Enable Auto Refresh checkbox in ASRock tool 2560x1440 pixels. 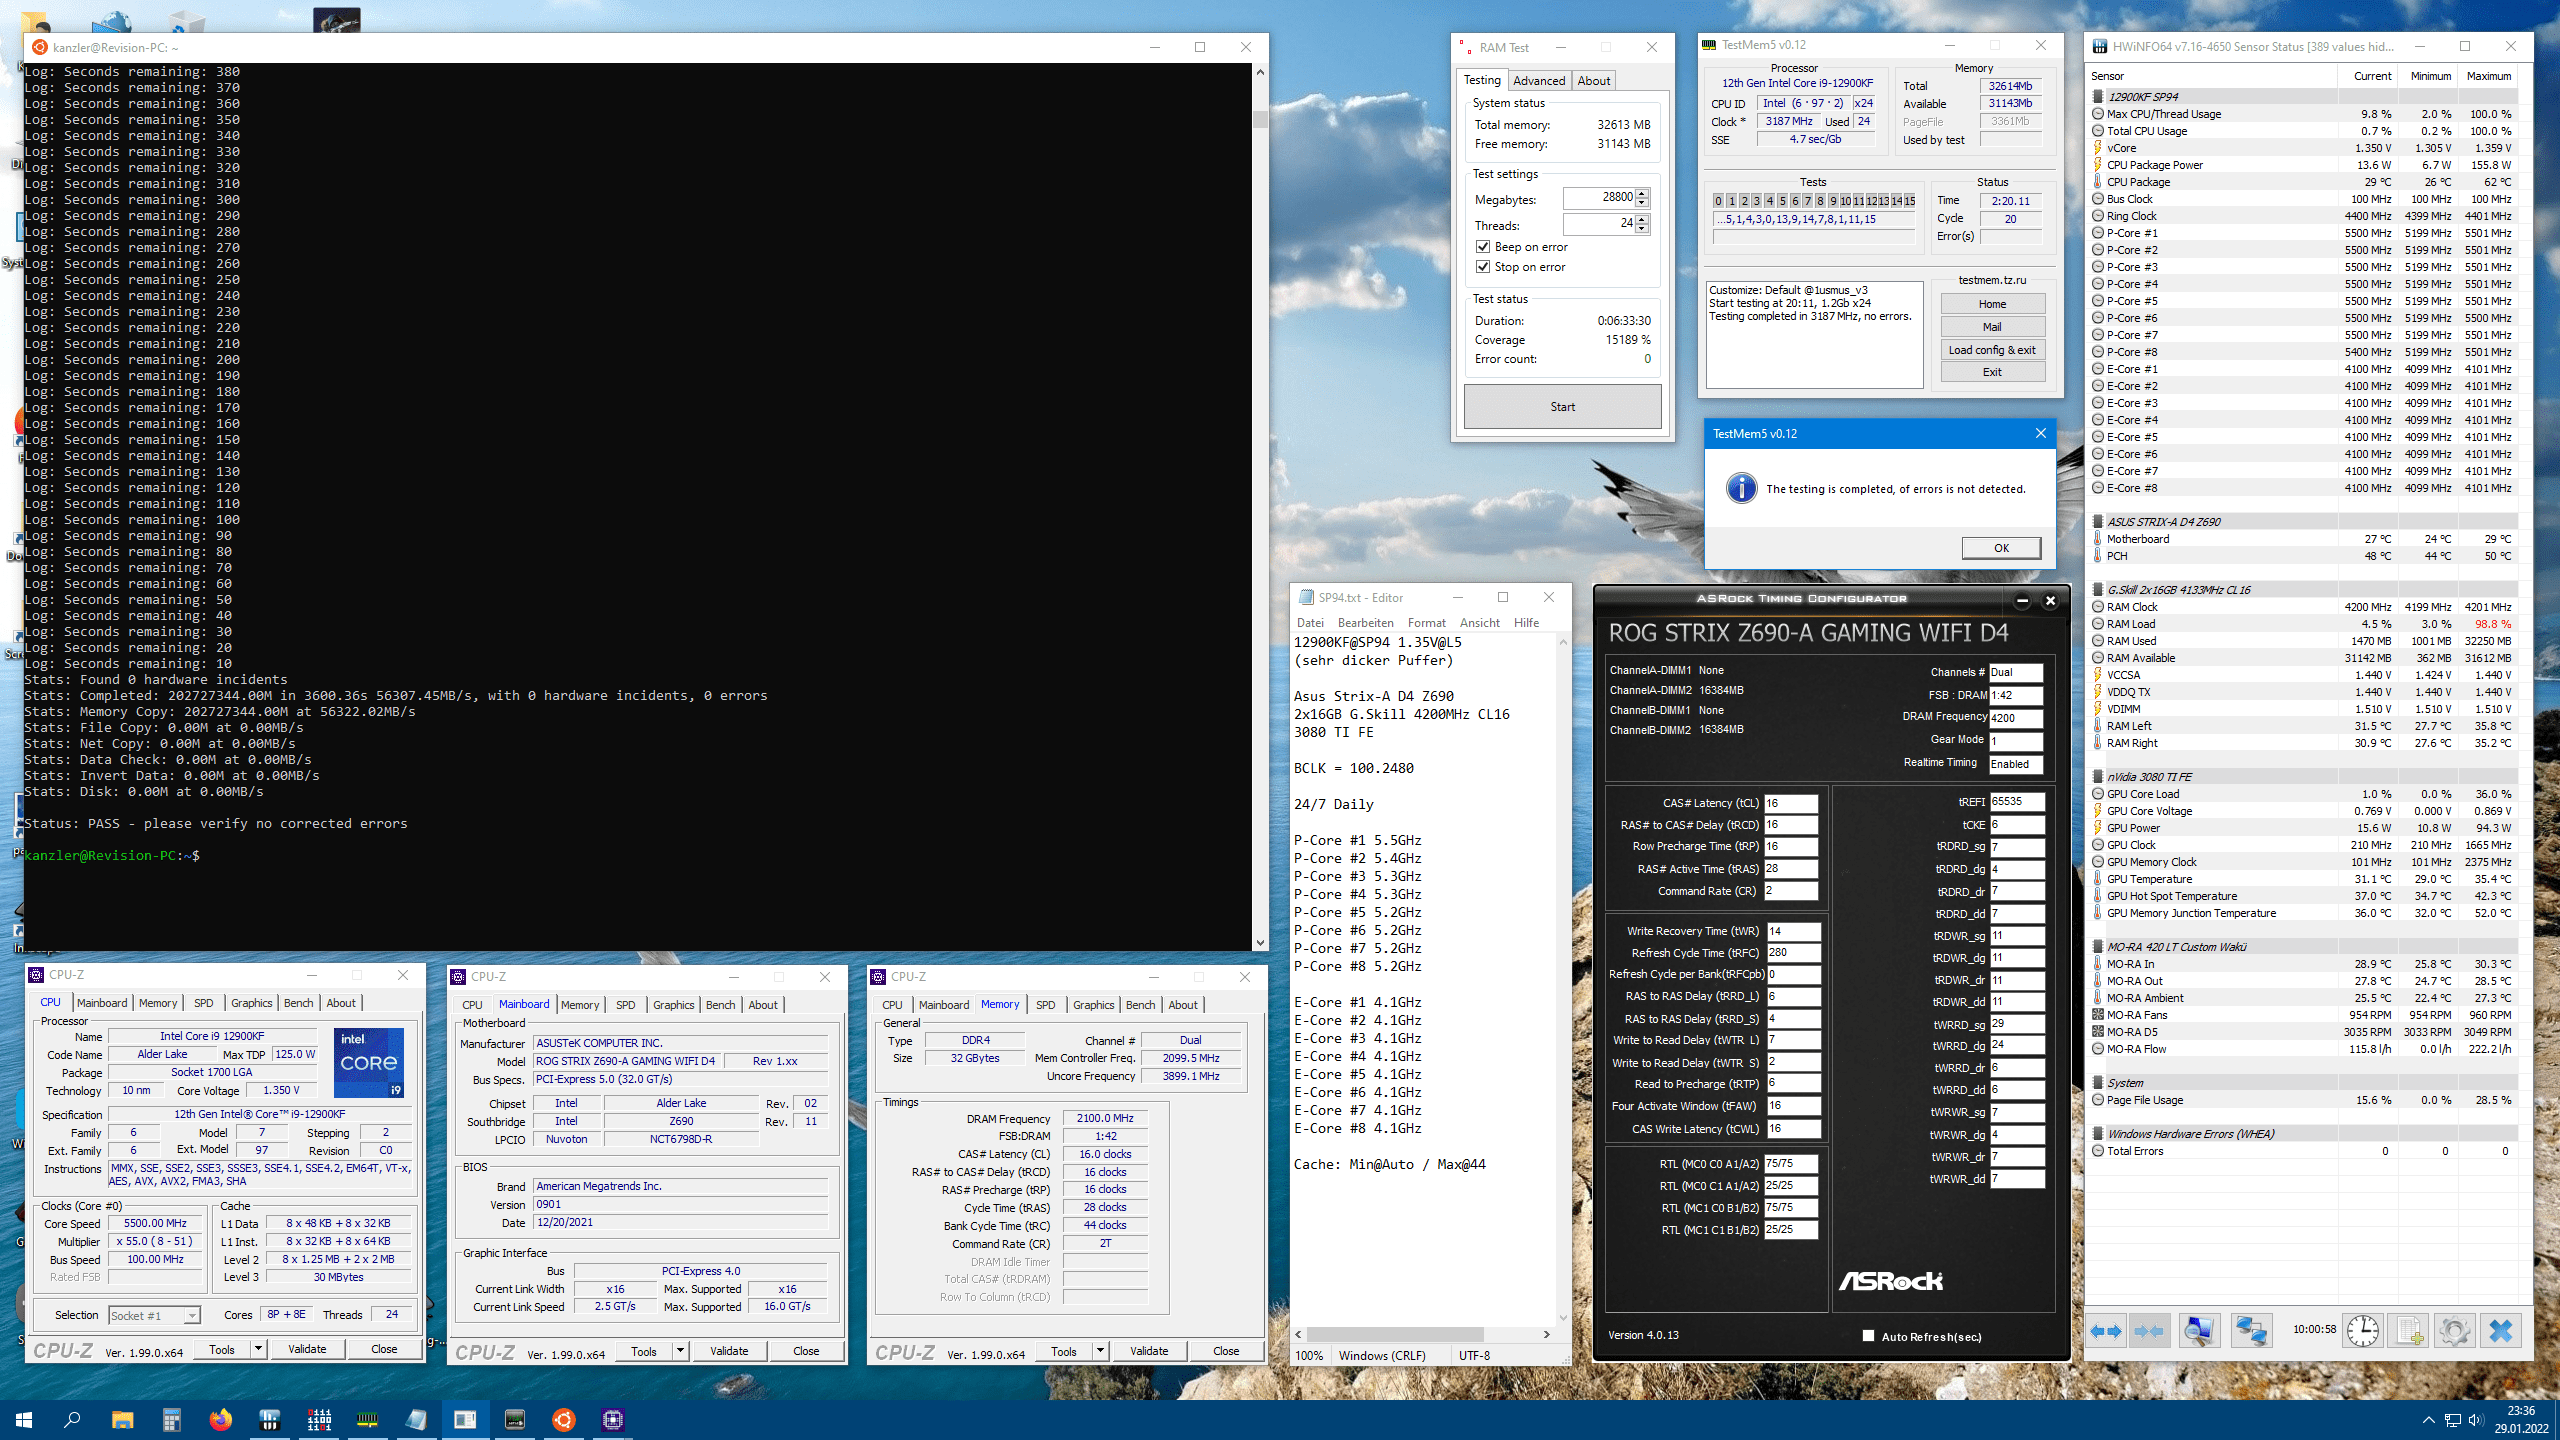[x=1868, y=1336]
